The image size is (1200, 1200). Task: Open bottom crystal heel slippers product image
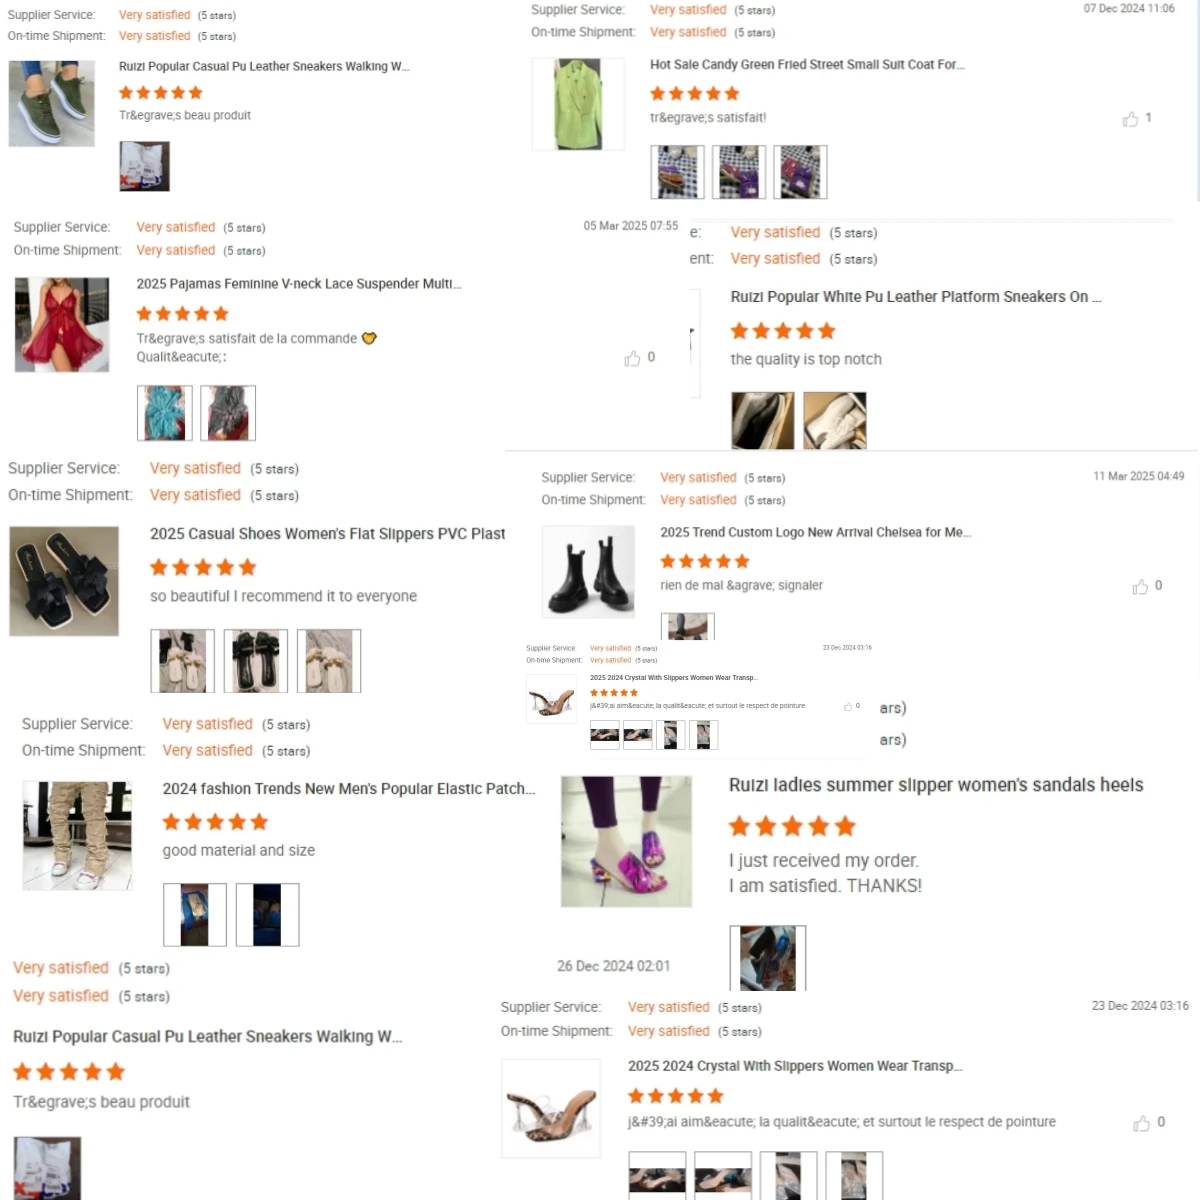coord(550,1108)
